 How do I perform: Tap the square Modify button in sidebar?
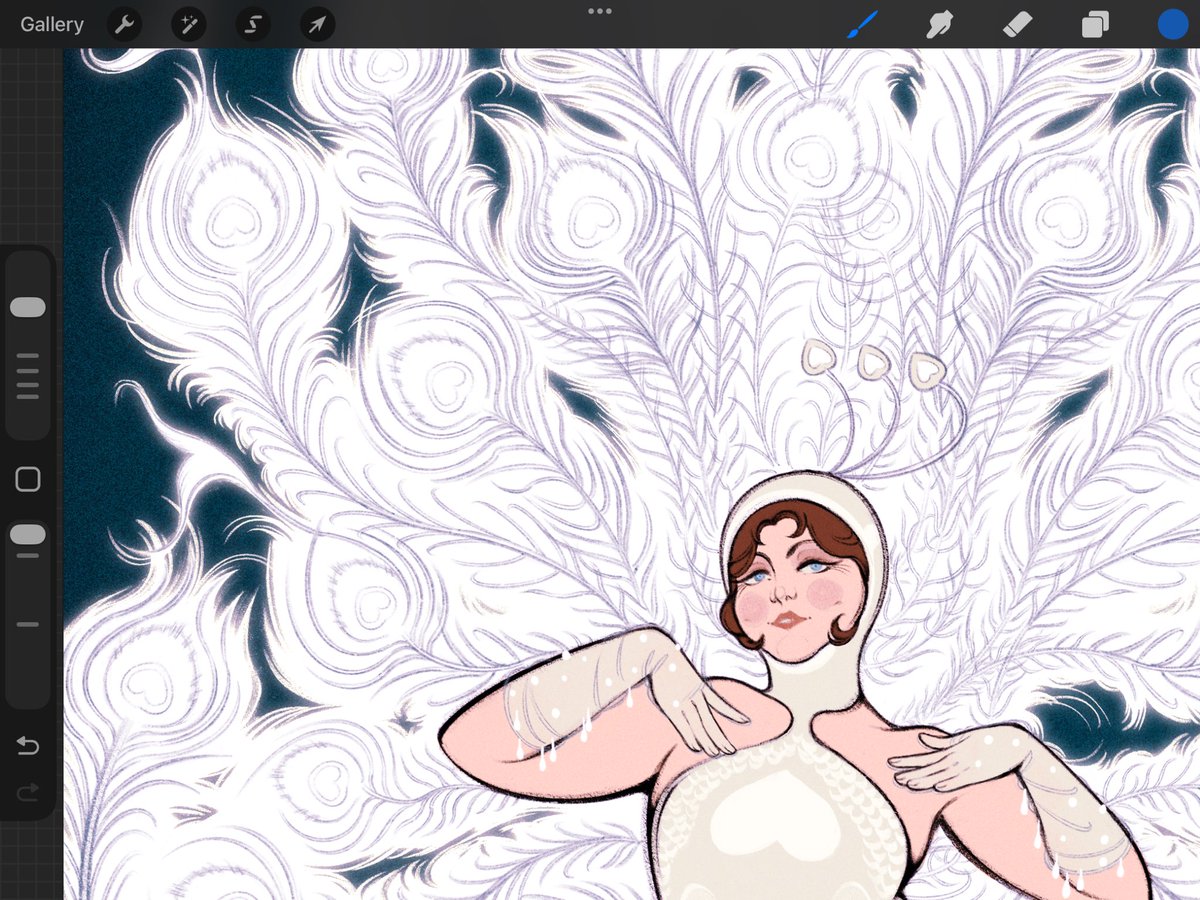(x=28, y=480)
